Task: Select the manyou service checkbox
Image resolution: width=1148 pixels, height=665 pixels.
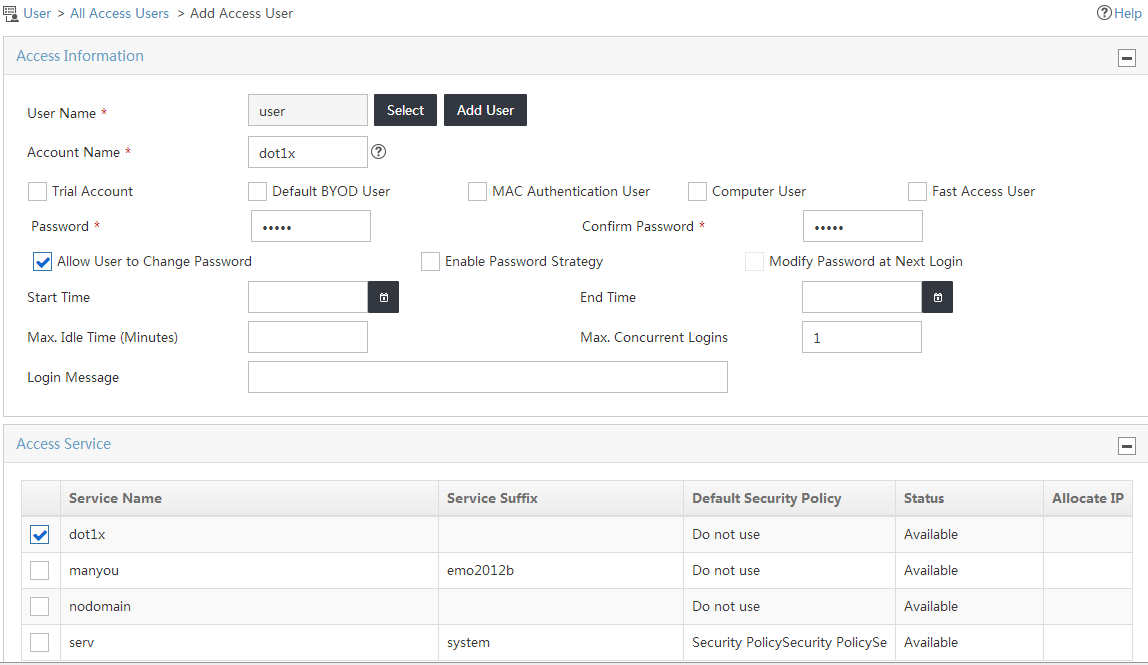Action: pyautogui.click(x=40, y=571)
